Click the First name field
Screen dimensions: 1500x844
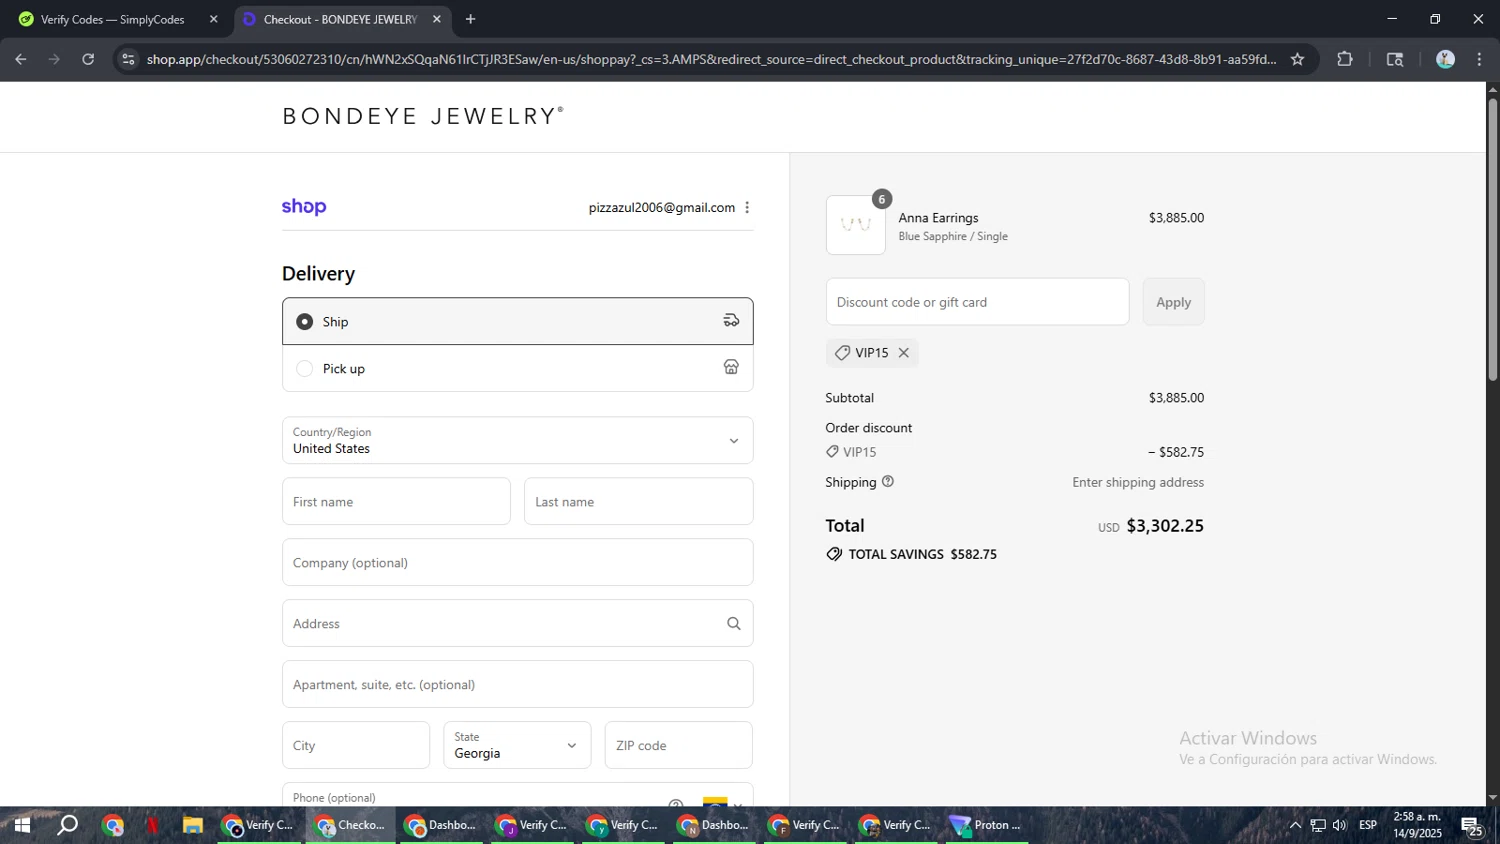click(396, 501)
